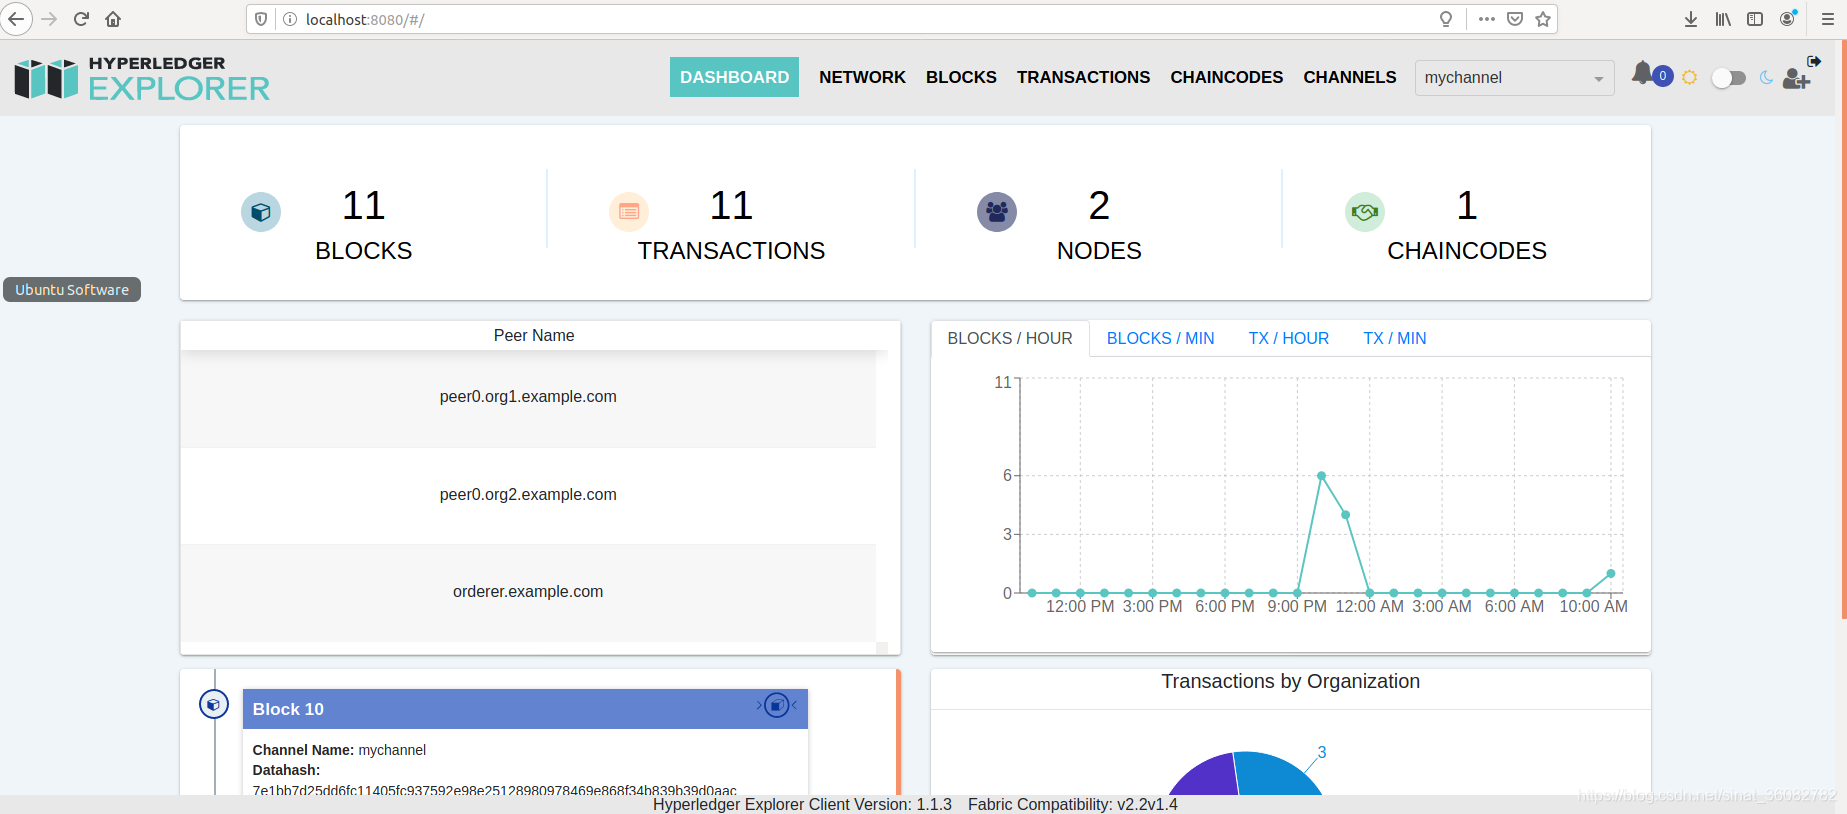Click the orange Transactions list icon
Screen dimensions: 1847x814
[x=629, y=212]
